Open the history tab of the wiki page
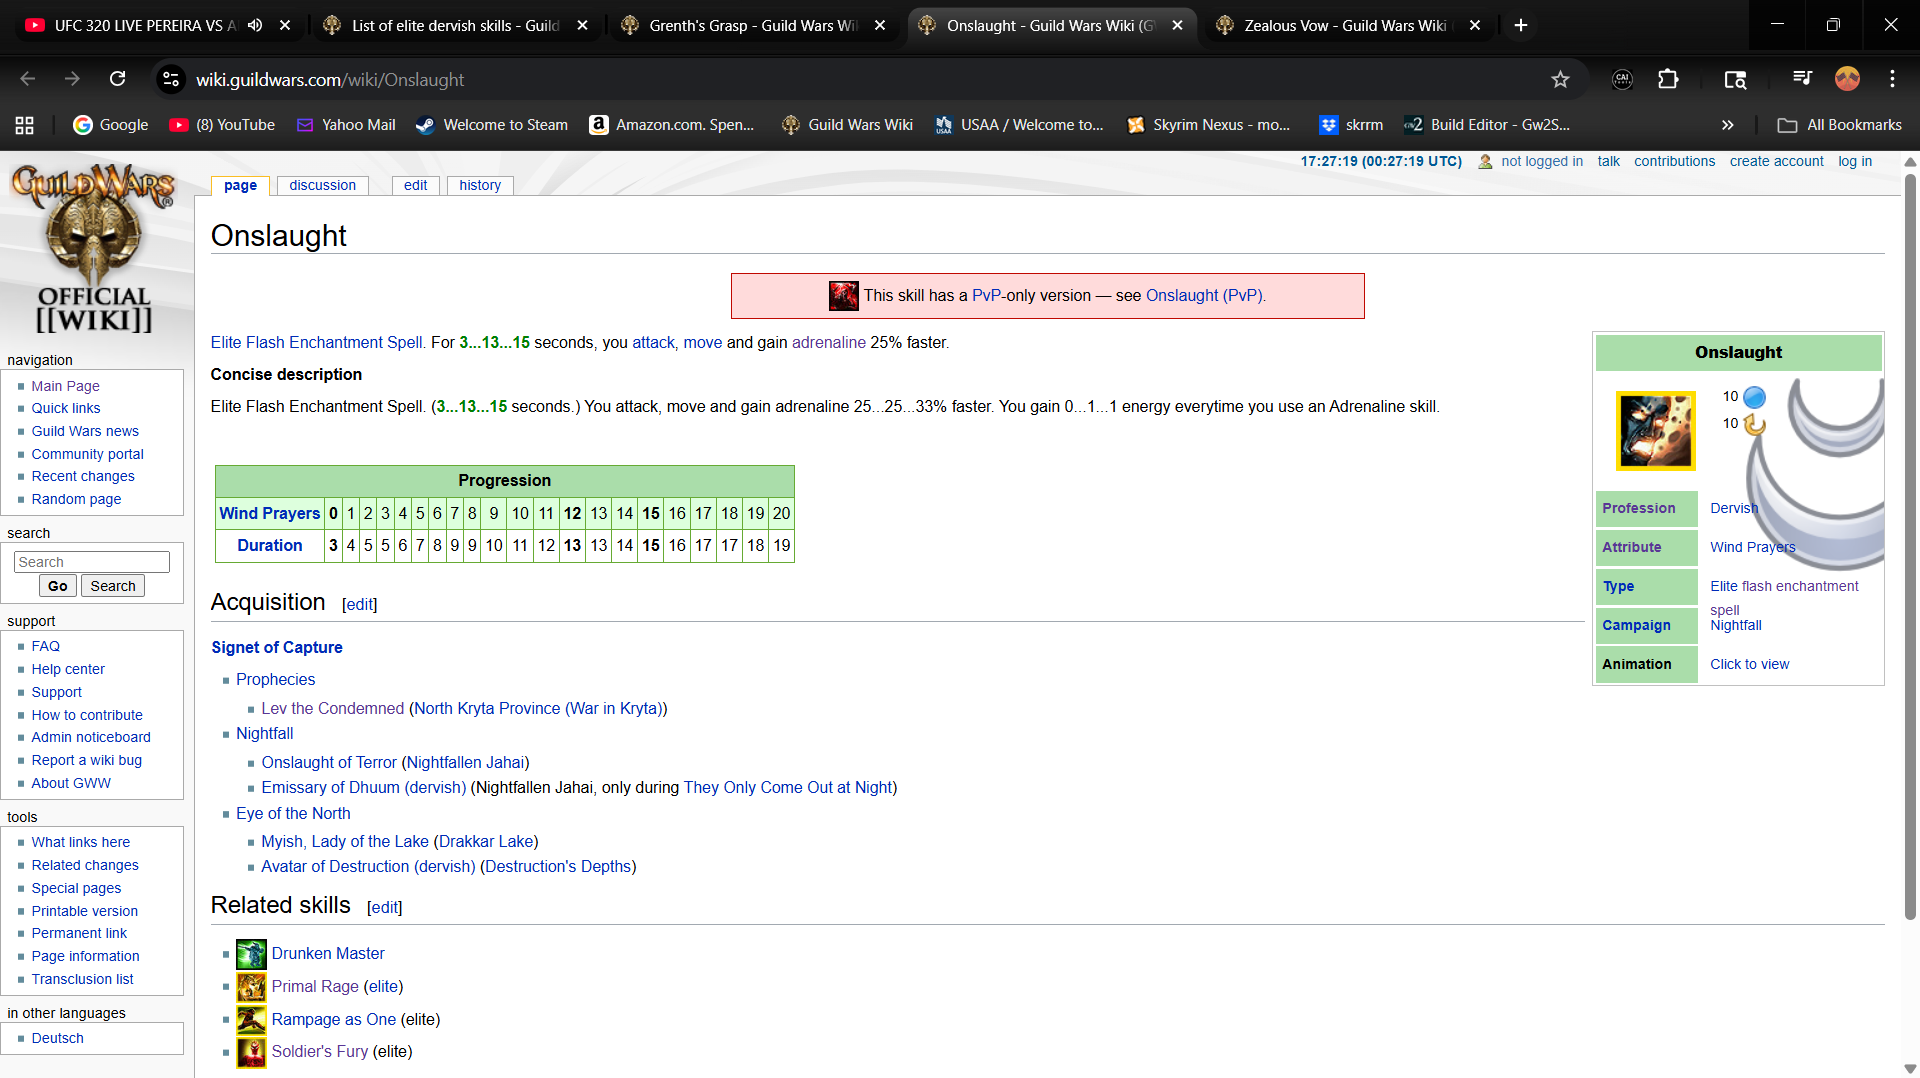Viewport: 1920px width, 1078px height. tap(480, 185)
